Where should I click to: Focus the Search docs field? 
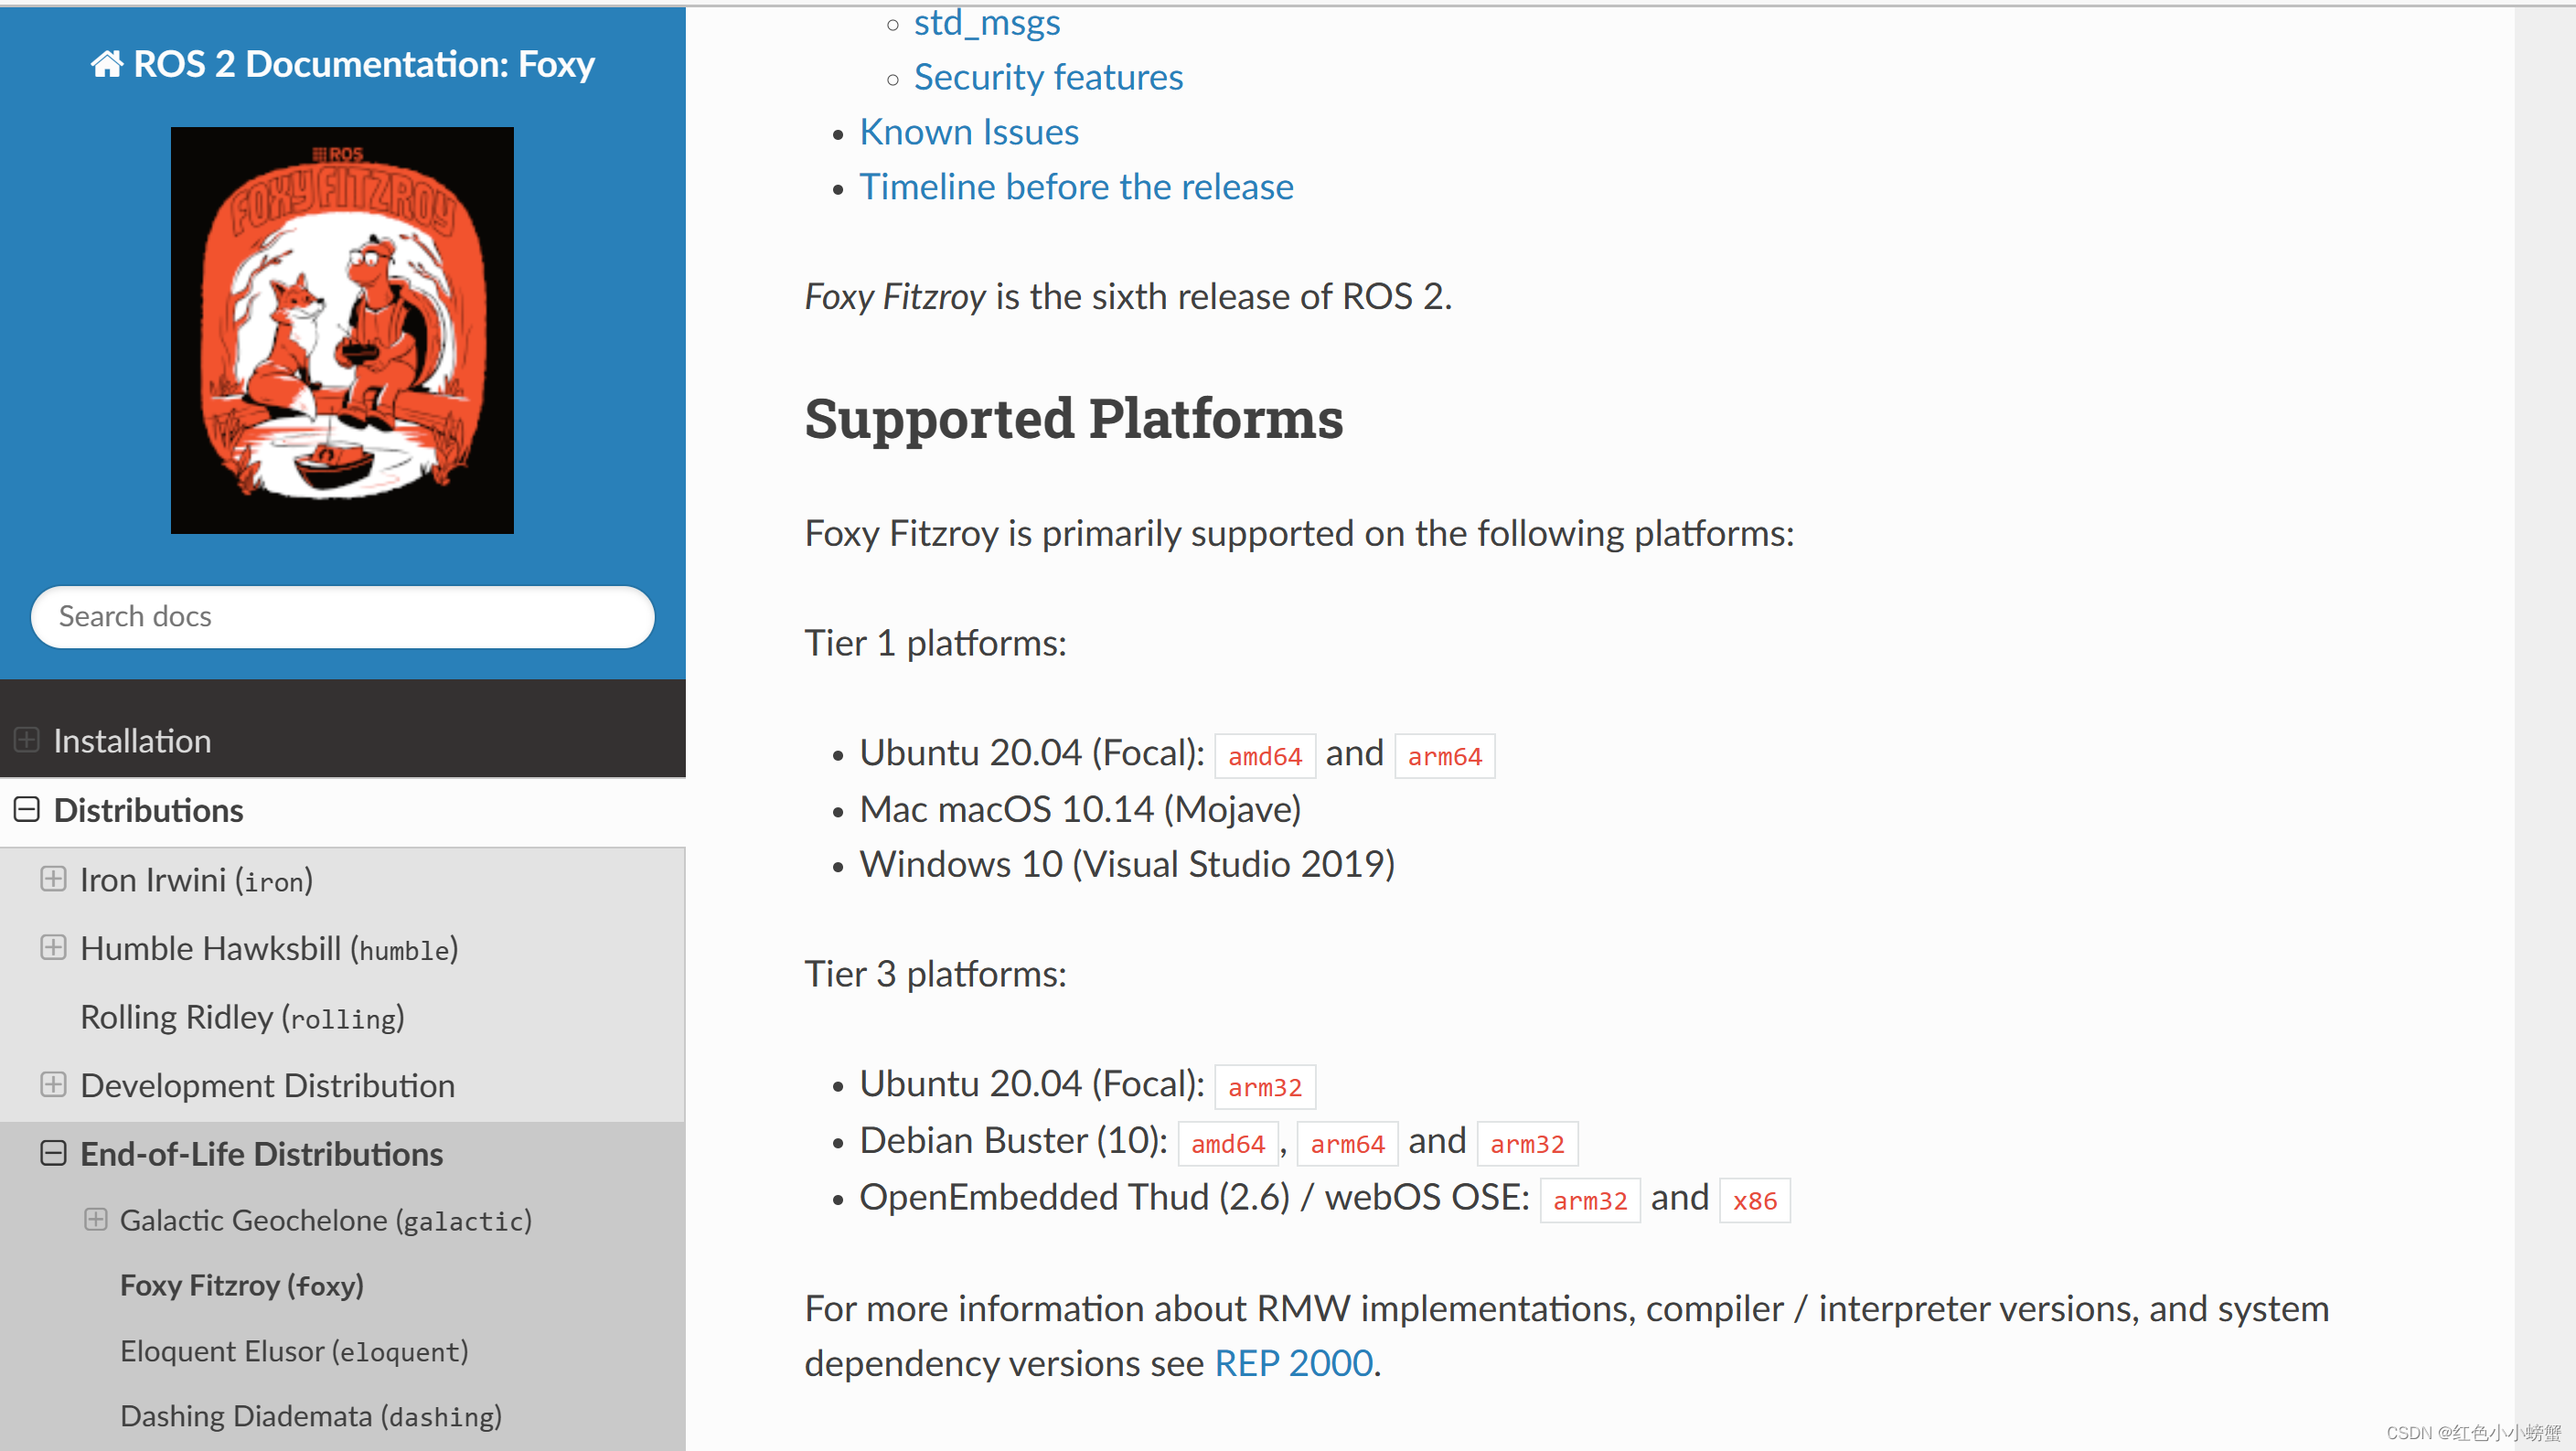point(343,617)
